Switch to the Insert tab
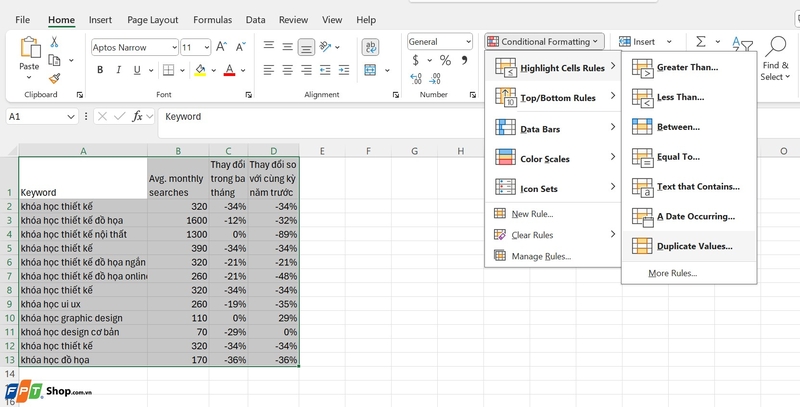800x407 pixels. (x=100, y=20)
